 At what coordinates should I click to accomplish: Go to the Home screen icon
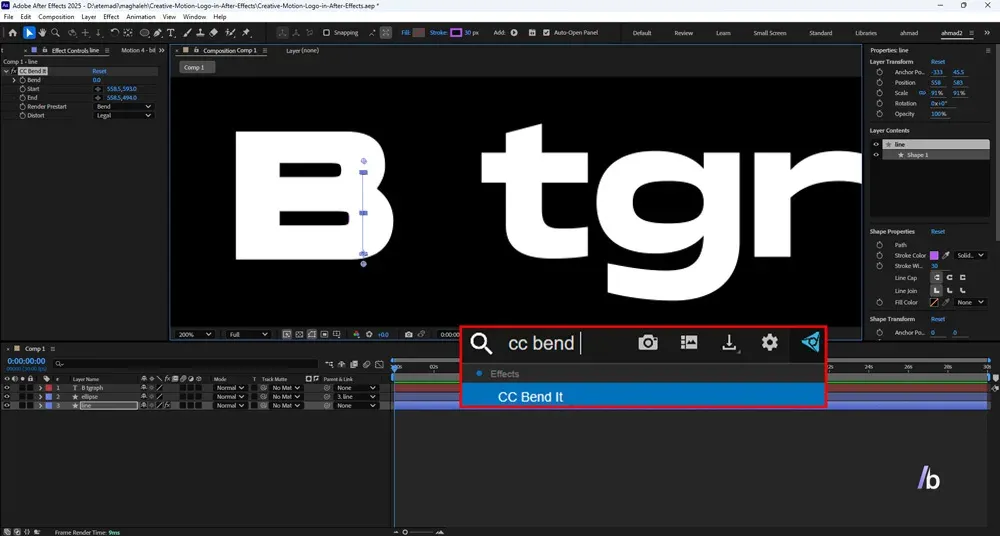[12, 33]
